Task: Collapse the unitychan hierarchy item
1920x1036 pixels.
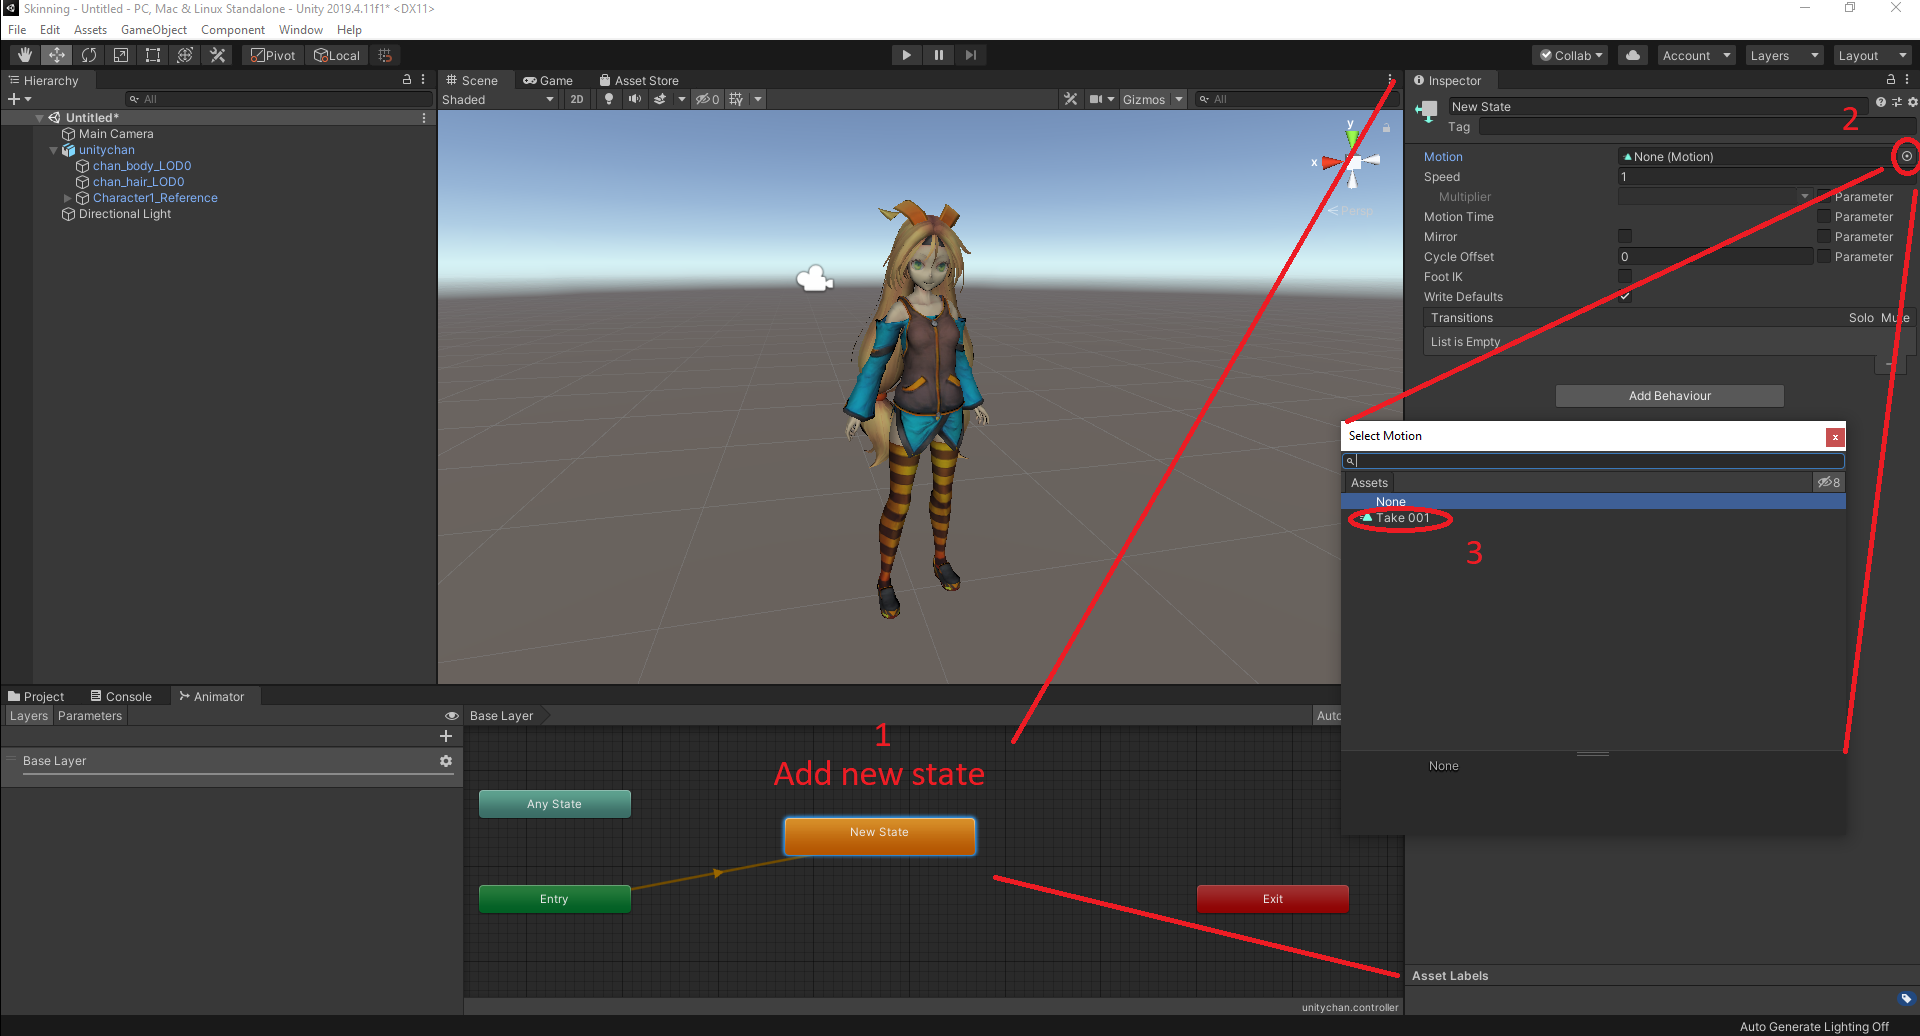Action: pos(53,150)
